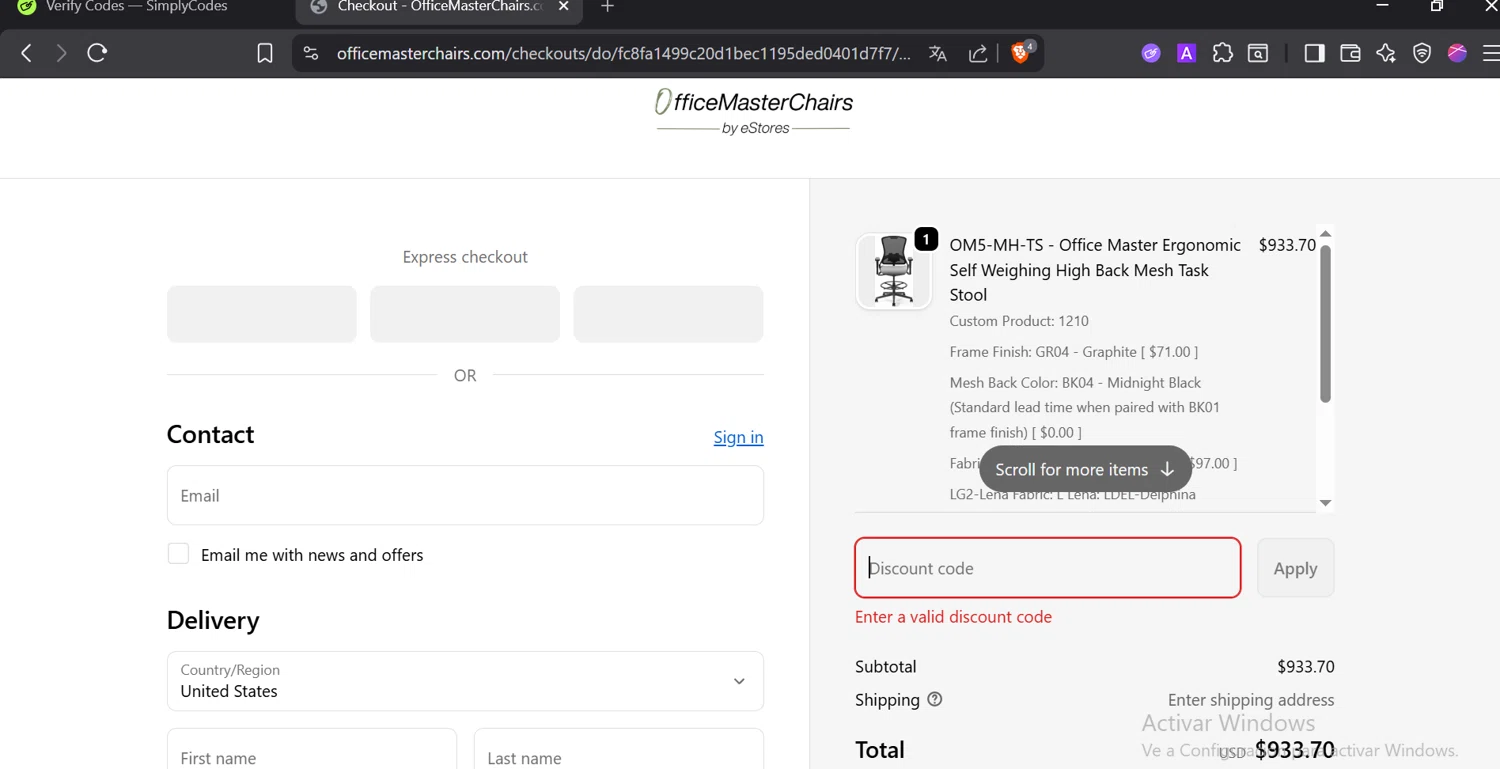This screenshot has height=769, width=1500.
Task: Share this page via share icon
Action: [x=978, y=54]
